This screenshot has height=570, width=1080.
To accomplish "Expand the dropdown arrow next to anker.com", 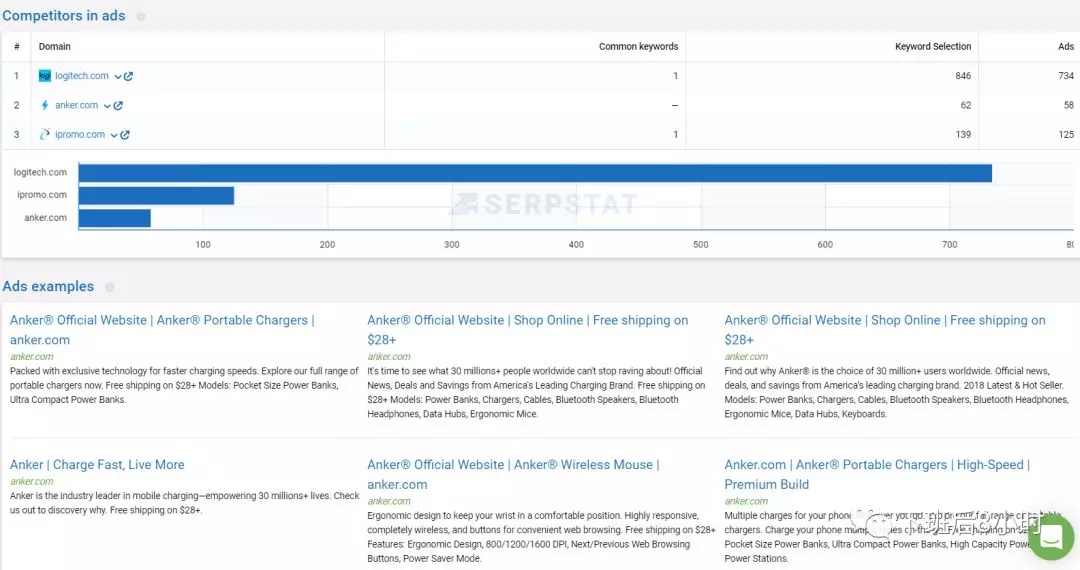I will pyautogui.click(x=107, y=105).
